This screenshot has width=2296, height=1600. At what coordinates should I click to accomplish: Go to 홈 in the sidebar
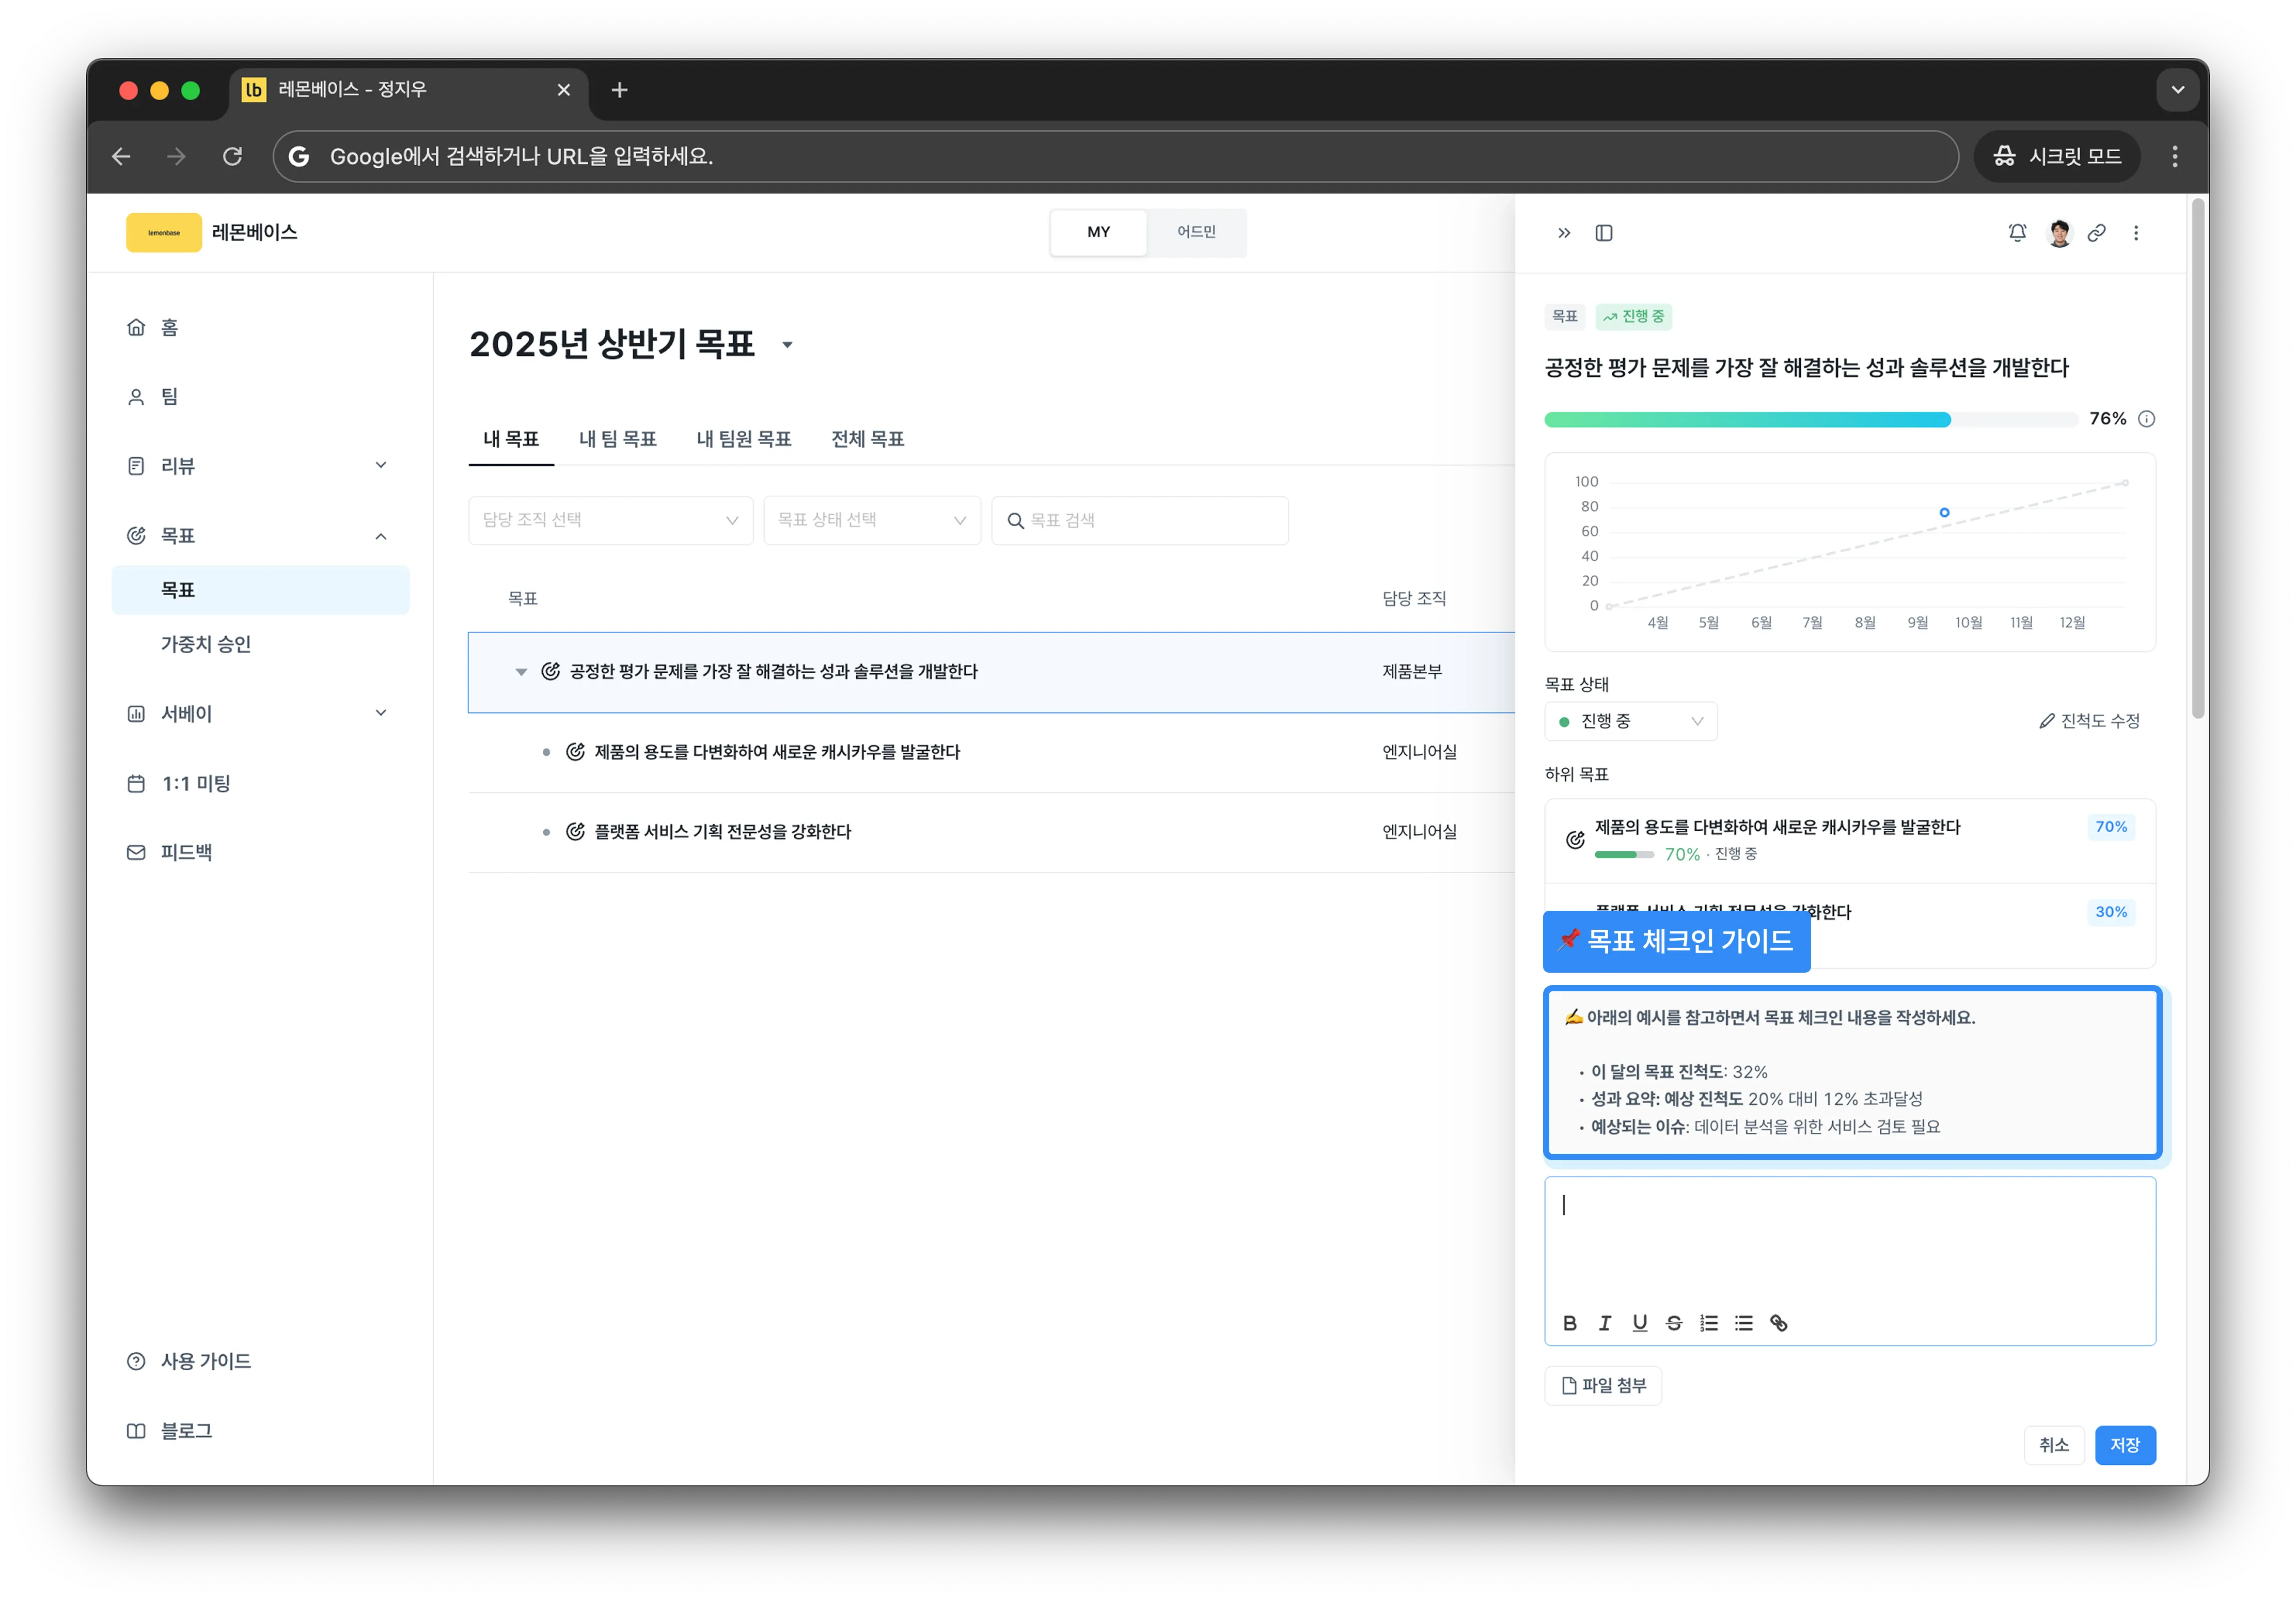click(x=260, y=328)
